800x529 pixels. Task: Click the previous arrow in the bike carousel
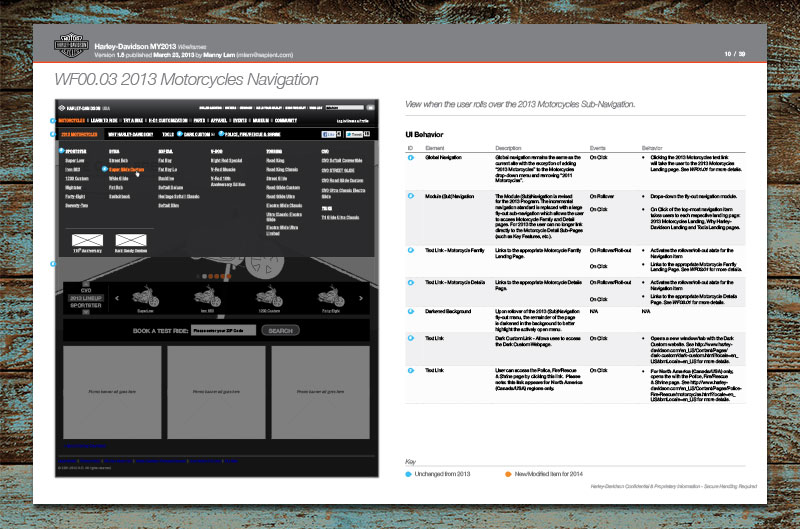coord(117,298)
